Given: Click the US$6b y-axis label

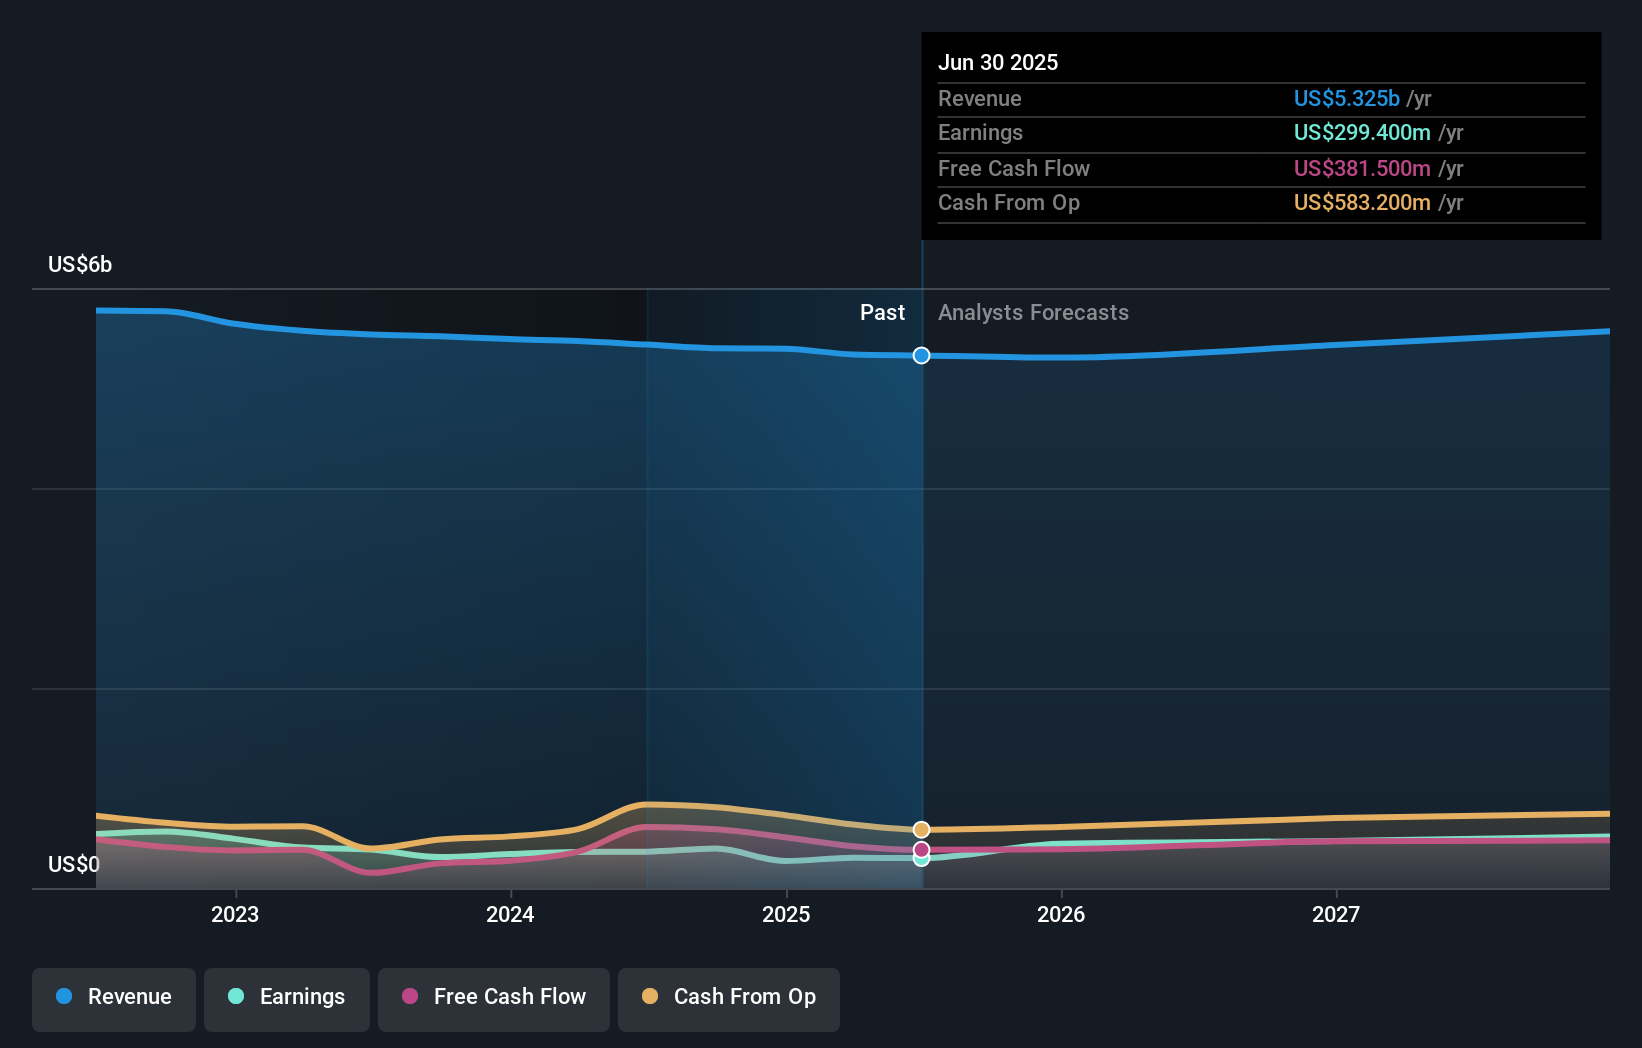Looking at the screenshot, I should point(80,265).
